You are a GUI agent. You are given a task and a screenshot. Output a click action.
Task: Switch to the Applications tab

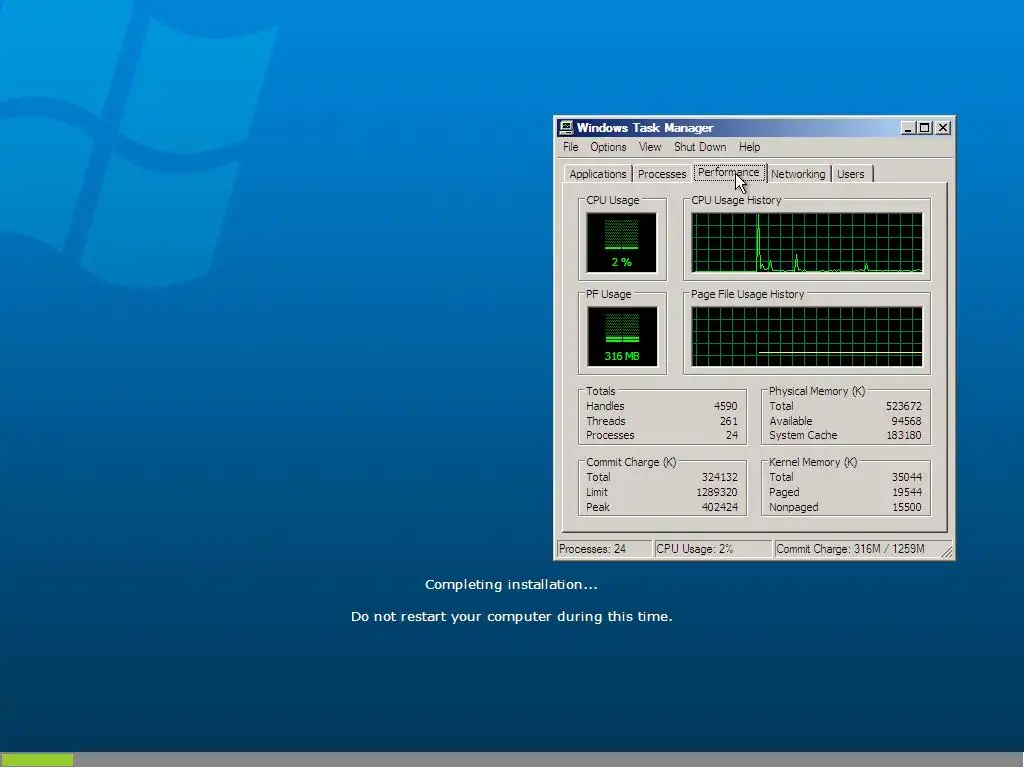(598, 174)
